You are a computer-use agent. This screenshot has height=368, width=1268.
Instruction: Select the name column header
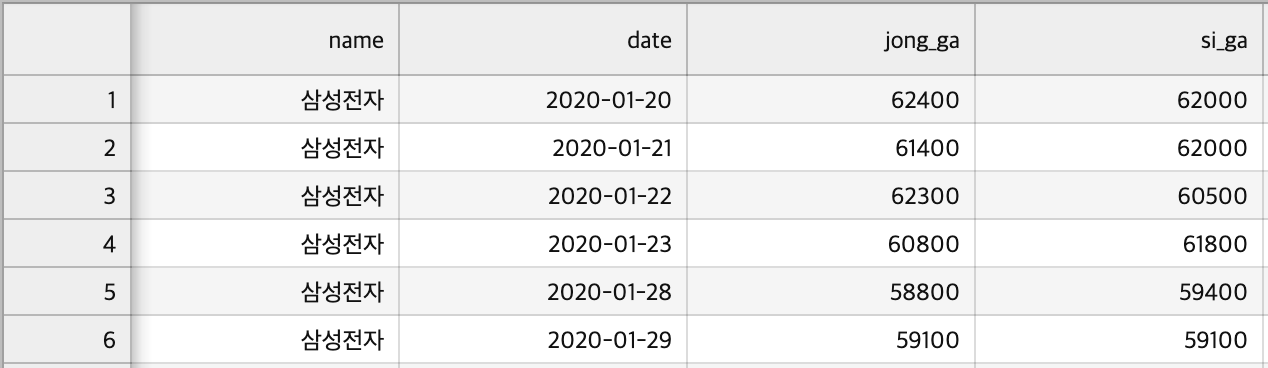[x=265, y=40]
